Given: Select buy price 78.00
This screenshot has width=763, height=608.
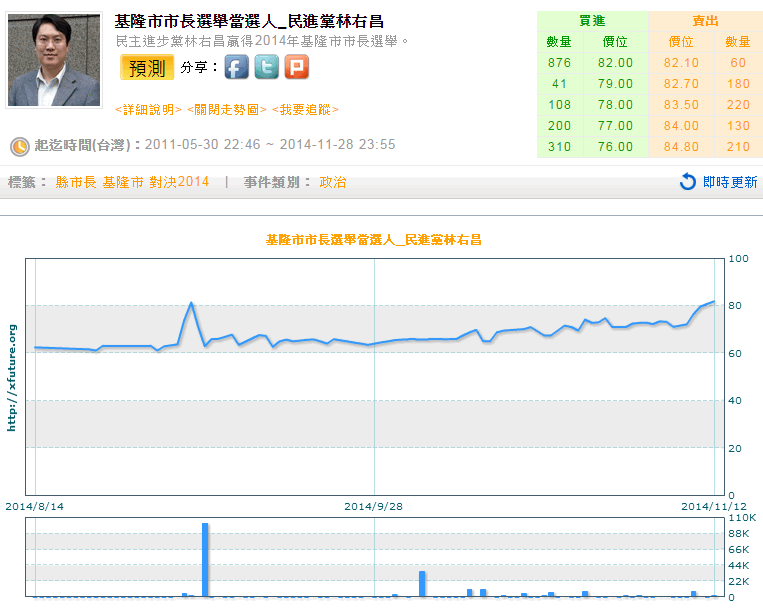Looking at the screenshot, I should coord(616,105).
